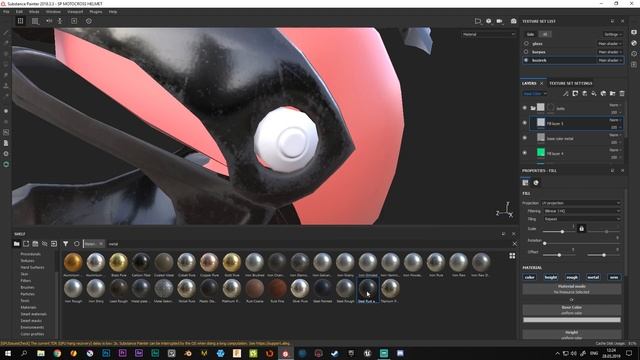Toggle visibility of Fill layer 1

point(524,123)
